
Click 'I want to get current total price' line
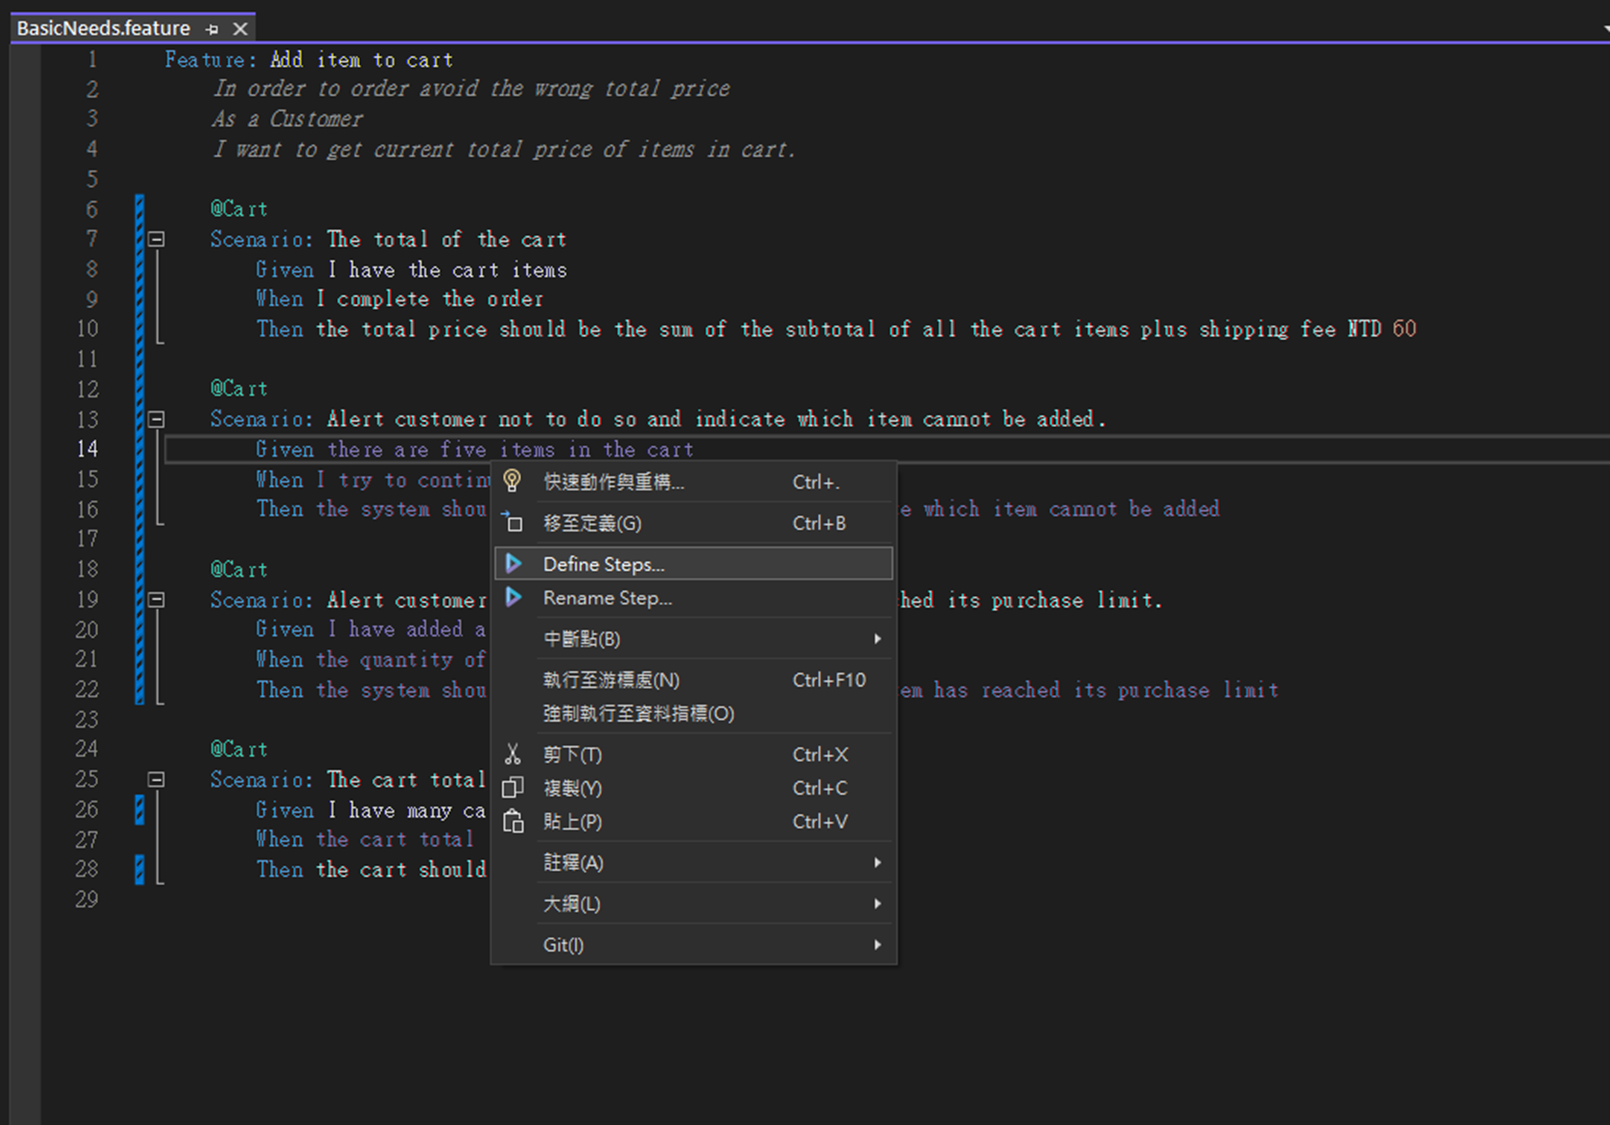tap(505, 149)
